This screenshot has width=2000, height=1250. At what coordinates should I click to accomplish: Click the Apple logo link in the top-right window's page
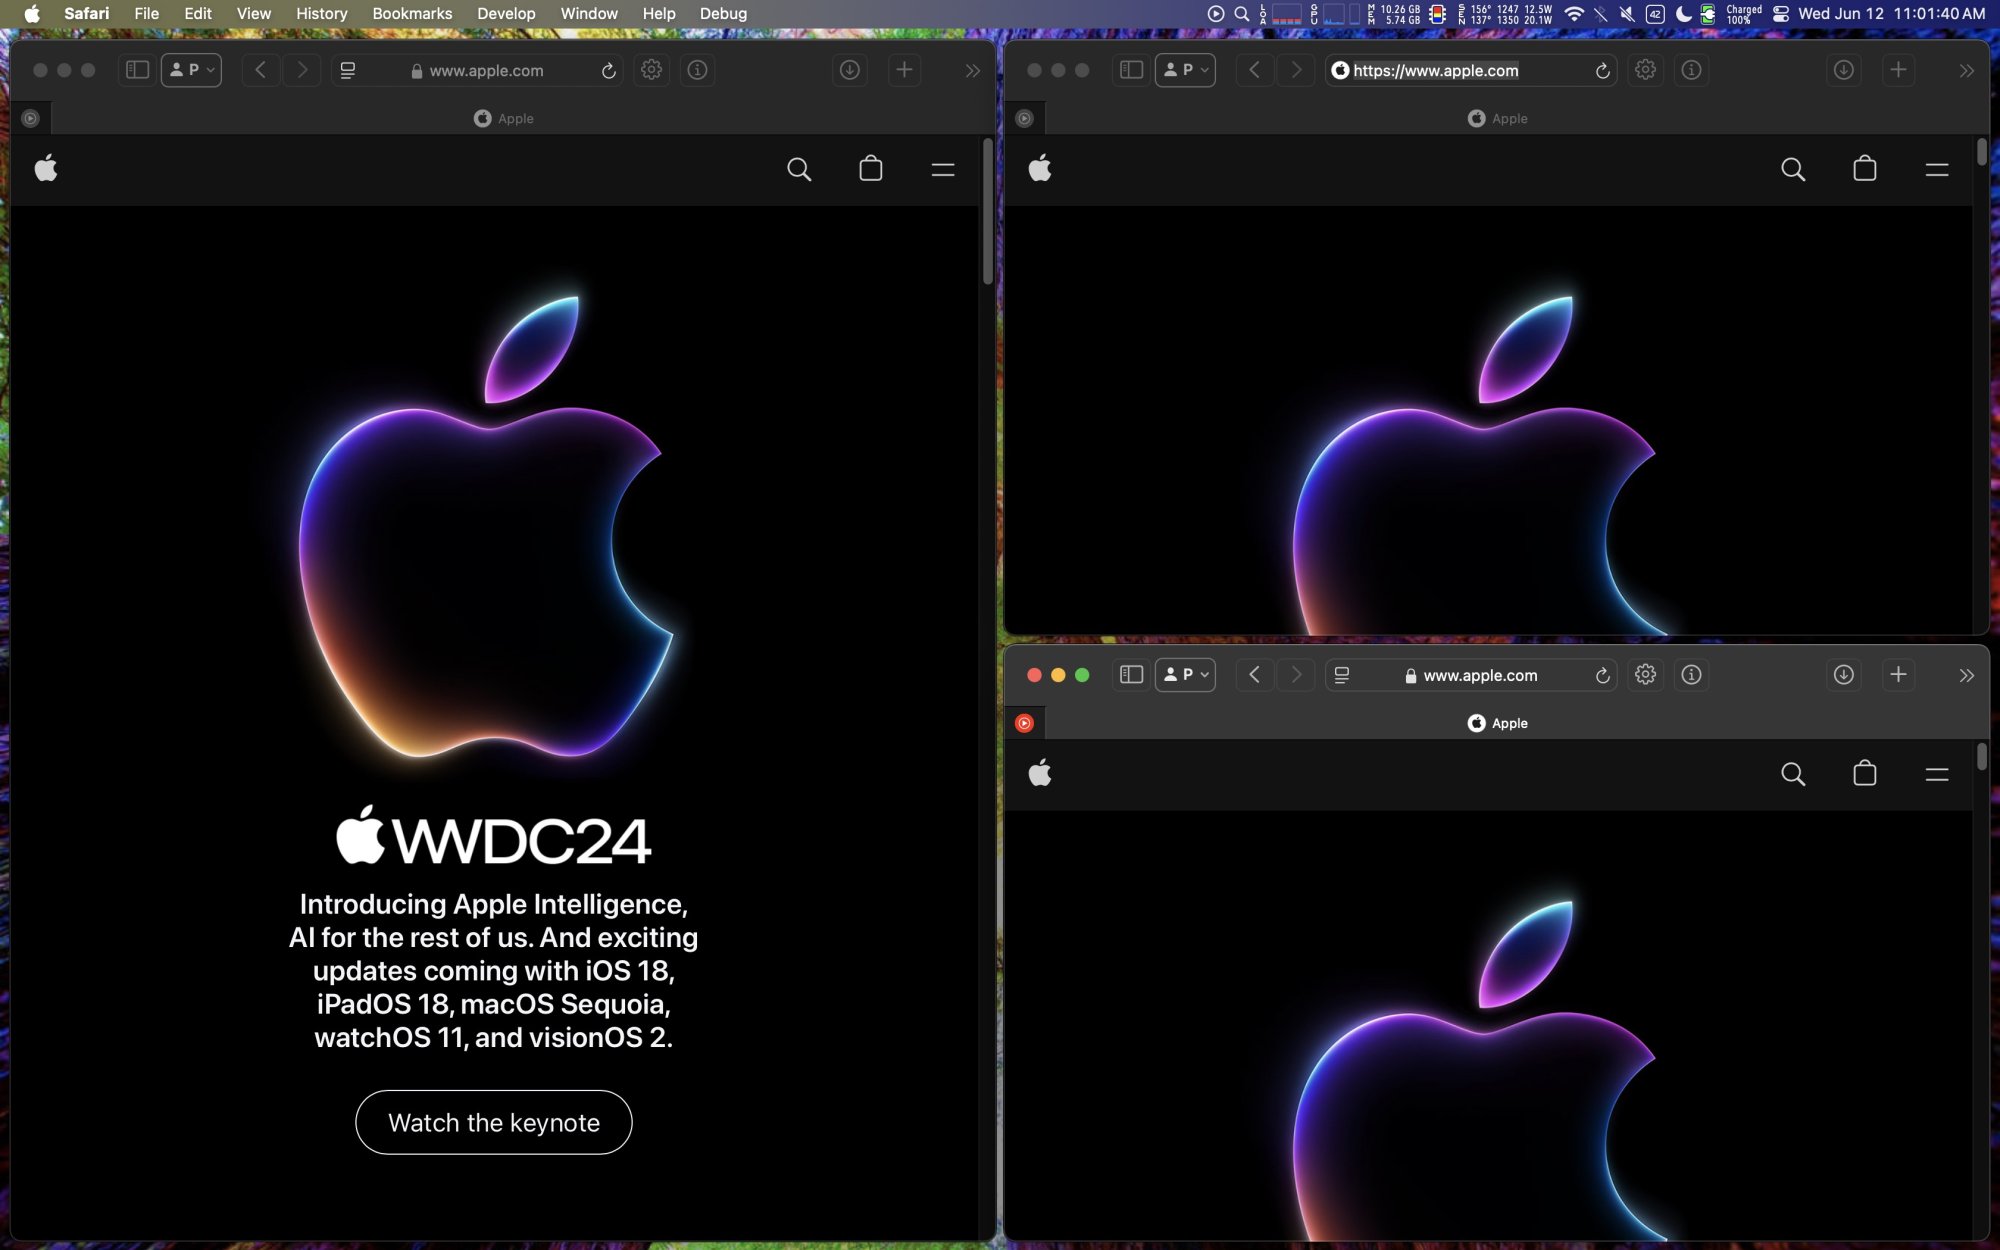[x=1040, y=169]
